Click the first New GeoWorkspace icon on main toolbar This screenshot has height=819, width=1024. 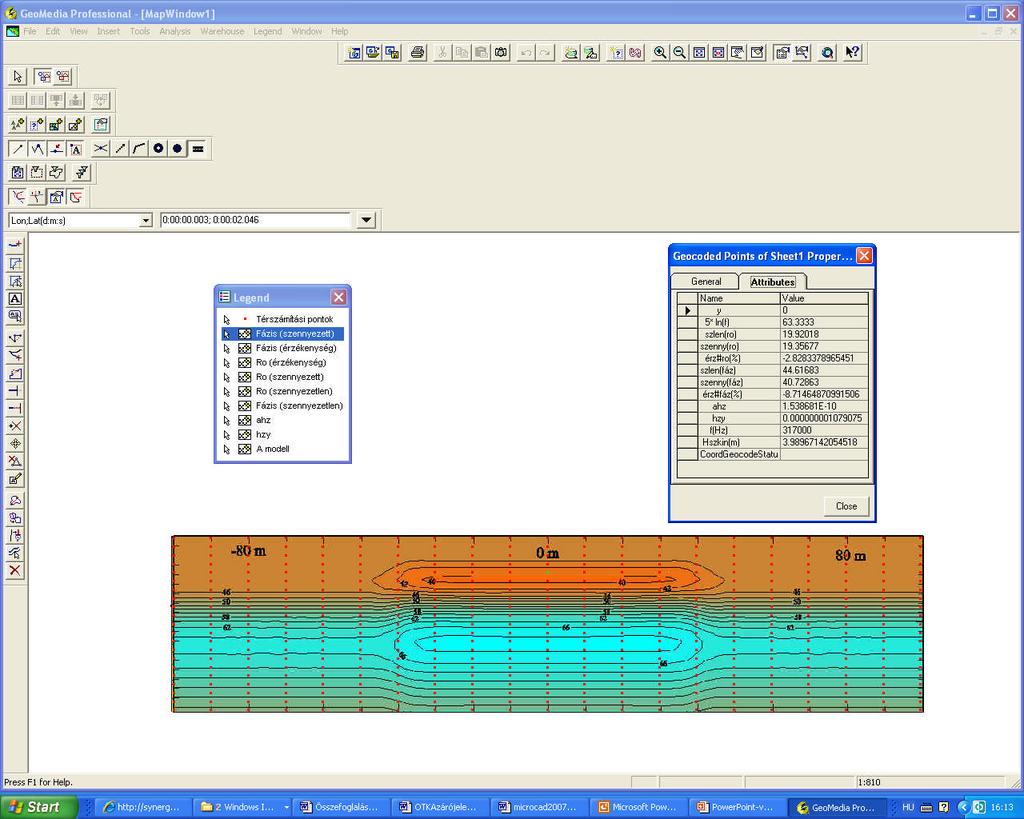click(354, 53)
